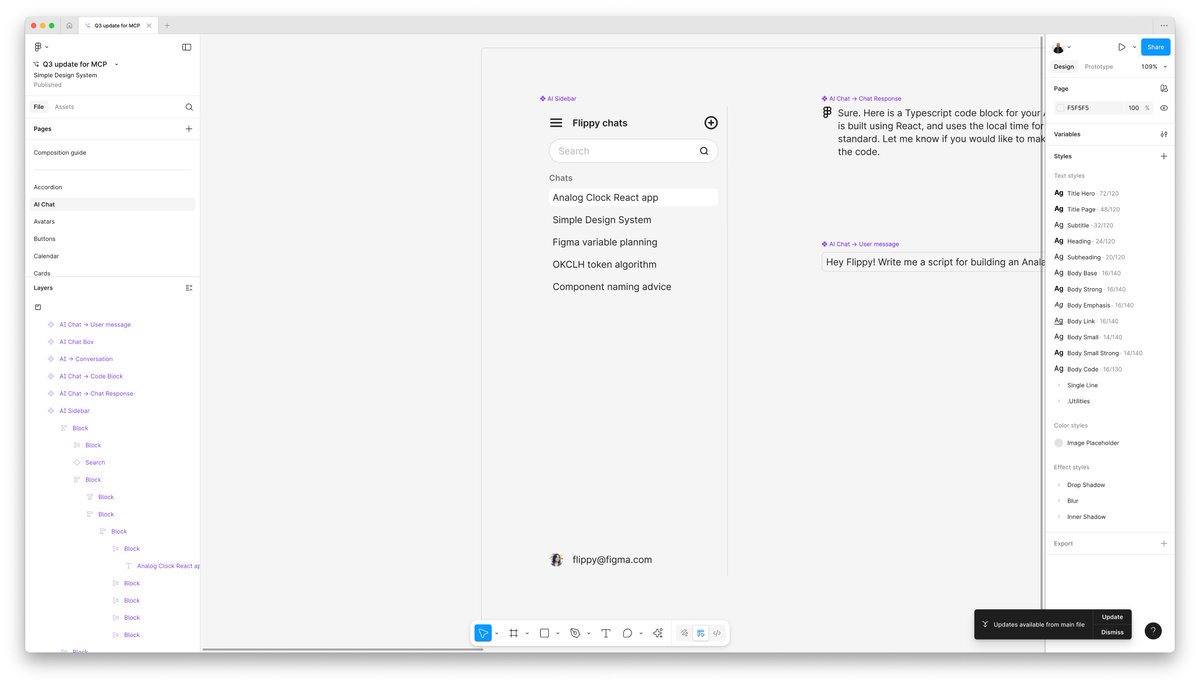
Task: Select Image Placeholder color style
Action: pos(1087,443)
